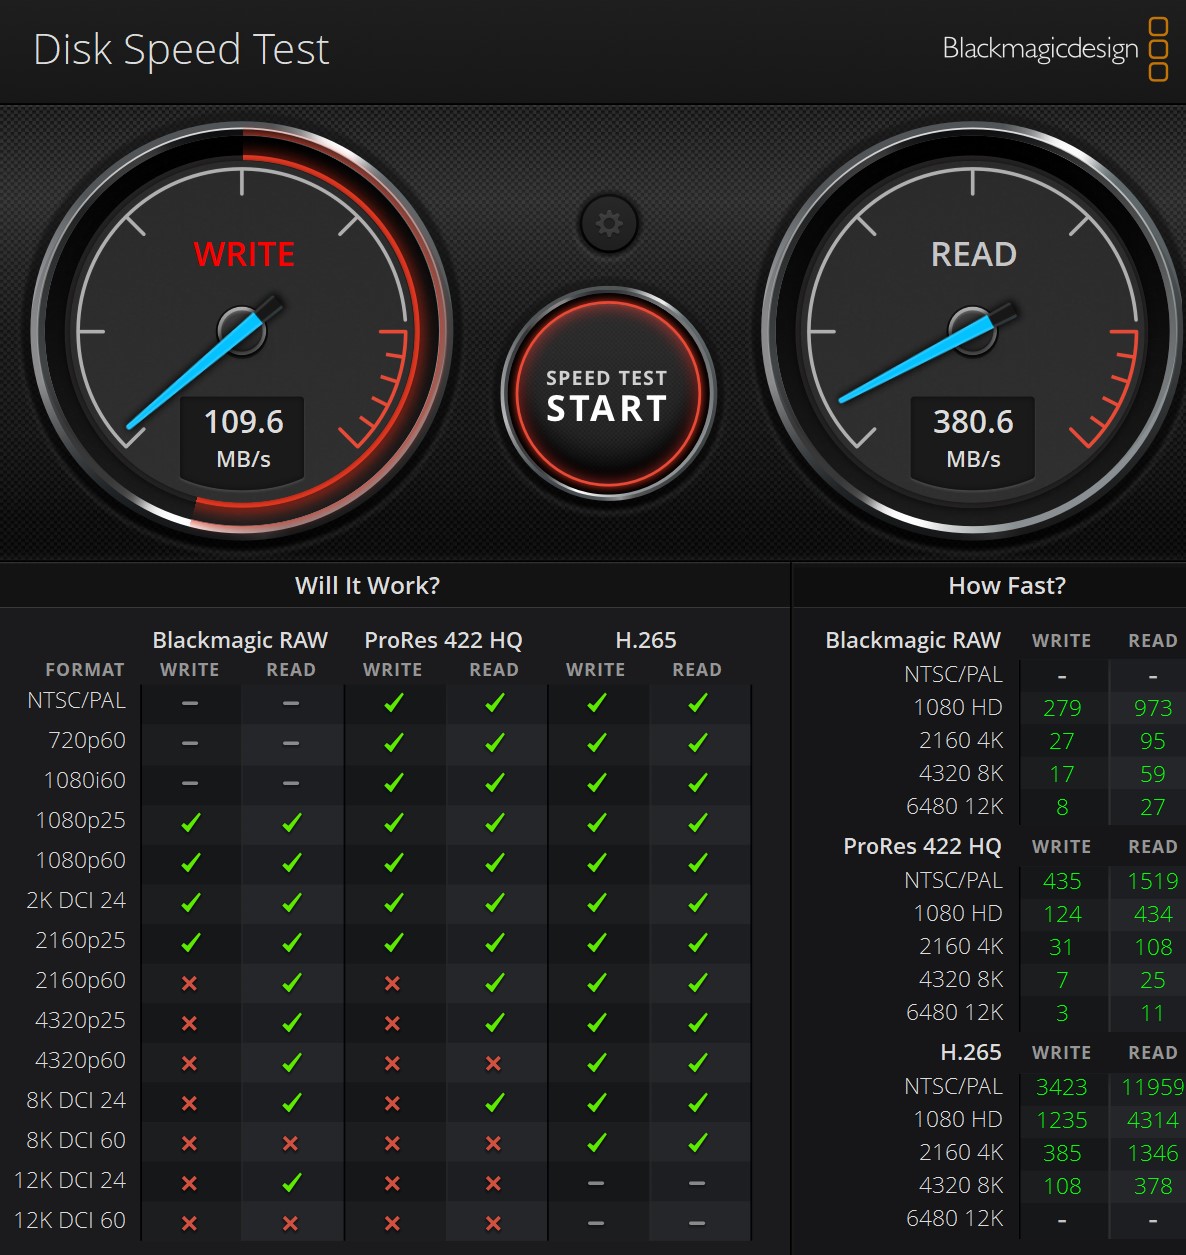Image resolution: width=1186 pixels, height=1255 pixels.
Task: Click the red WRITE label in the gauge
Action: [x=244, y=254]
